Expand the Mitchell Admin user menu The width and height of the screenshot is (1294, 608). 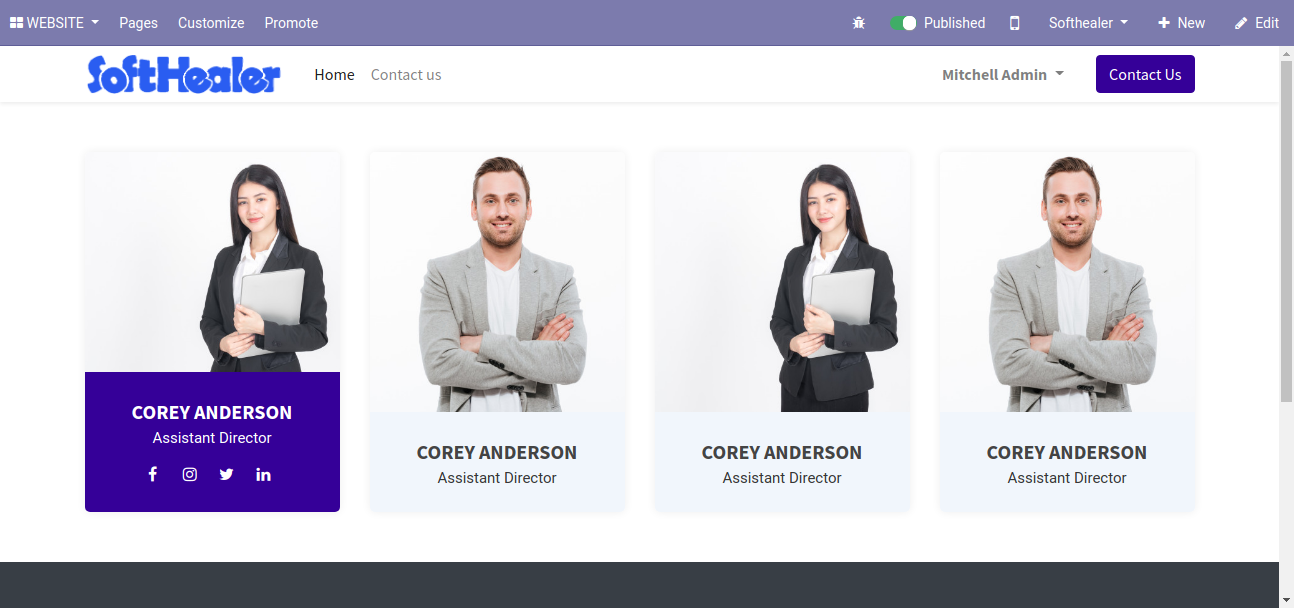(1003, 75)
